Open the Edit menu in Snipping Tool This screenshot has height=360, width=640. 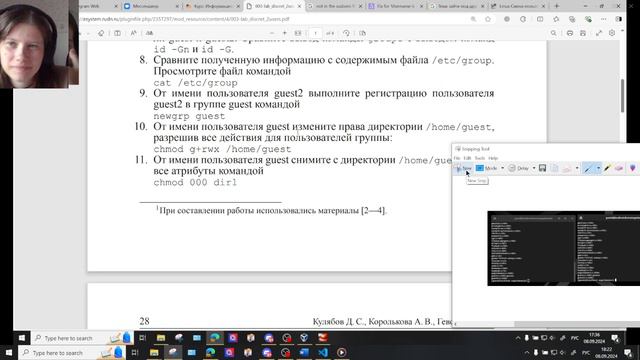click(467, 158)
